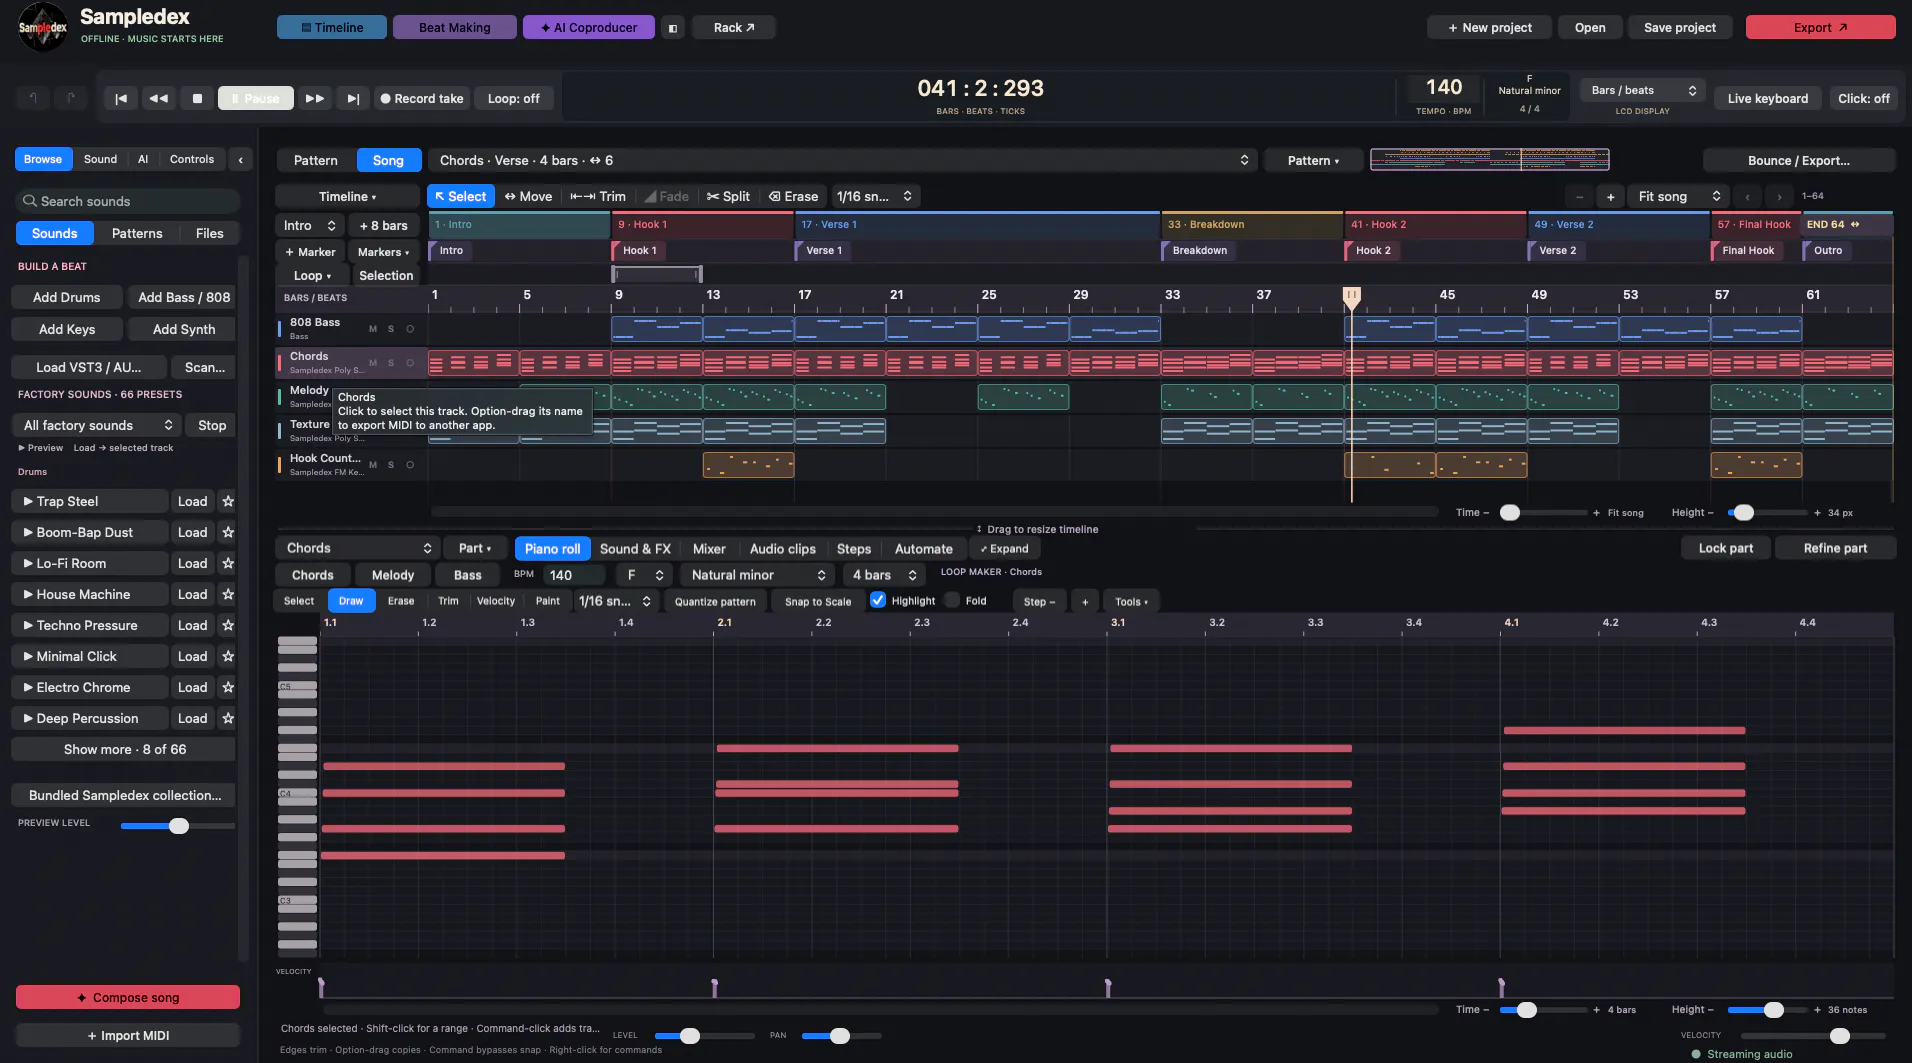This screenshot has height=1063, width=1912.
Task: Open the Markers dropdown
Action: click(383, 252)
